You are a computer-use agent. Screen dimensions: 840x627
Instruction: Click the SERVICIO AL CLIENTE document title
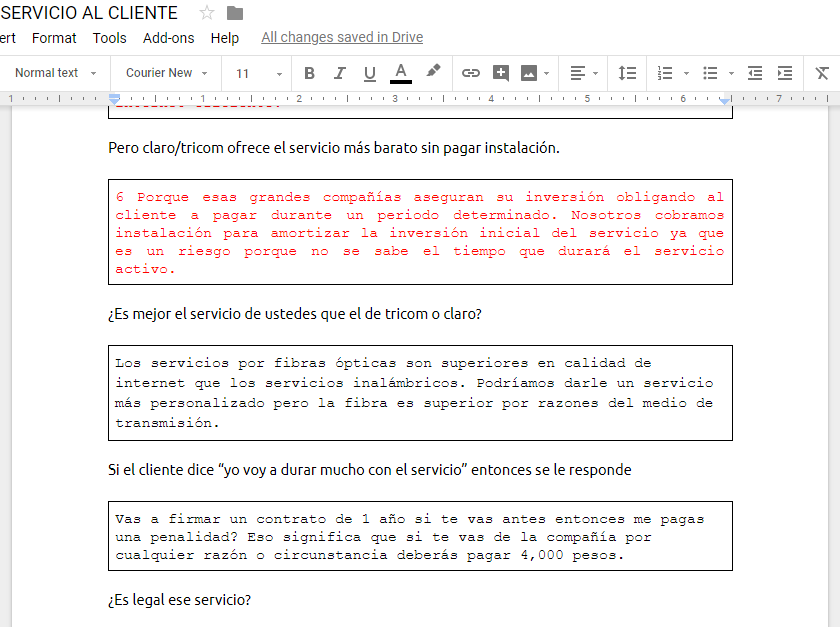(89, 13)
